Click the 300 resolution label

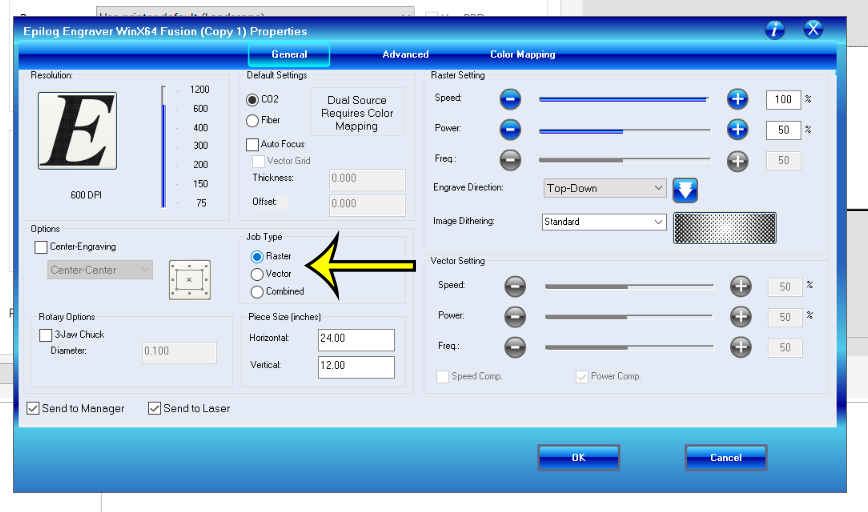pyautogui.click(x=200, y=146)
